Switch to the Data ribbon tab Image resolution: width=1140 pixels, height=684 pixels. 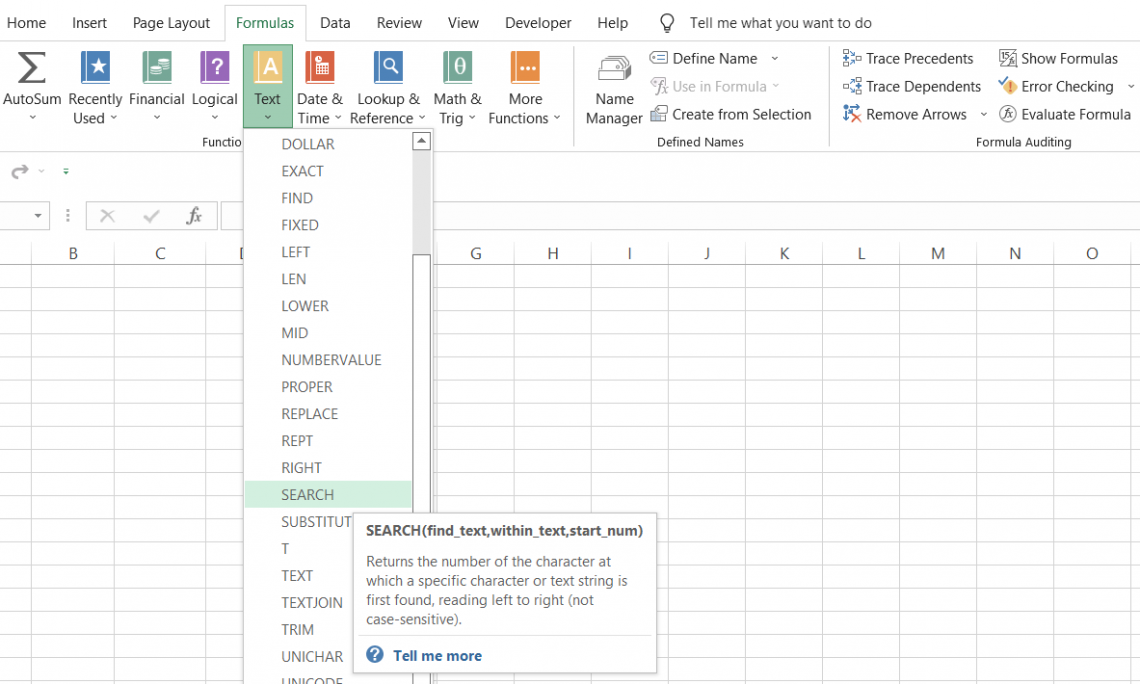click(335, 22)
